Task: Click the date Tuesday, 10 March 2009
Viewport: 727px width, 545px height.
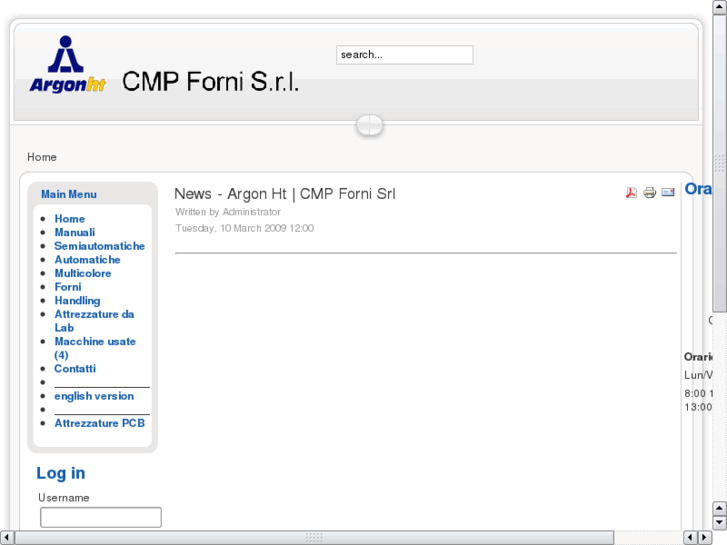Action: pos(244,228)
